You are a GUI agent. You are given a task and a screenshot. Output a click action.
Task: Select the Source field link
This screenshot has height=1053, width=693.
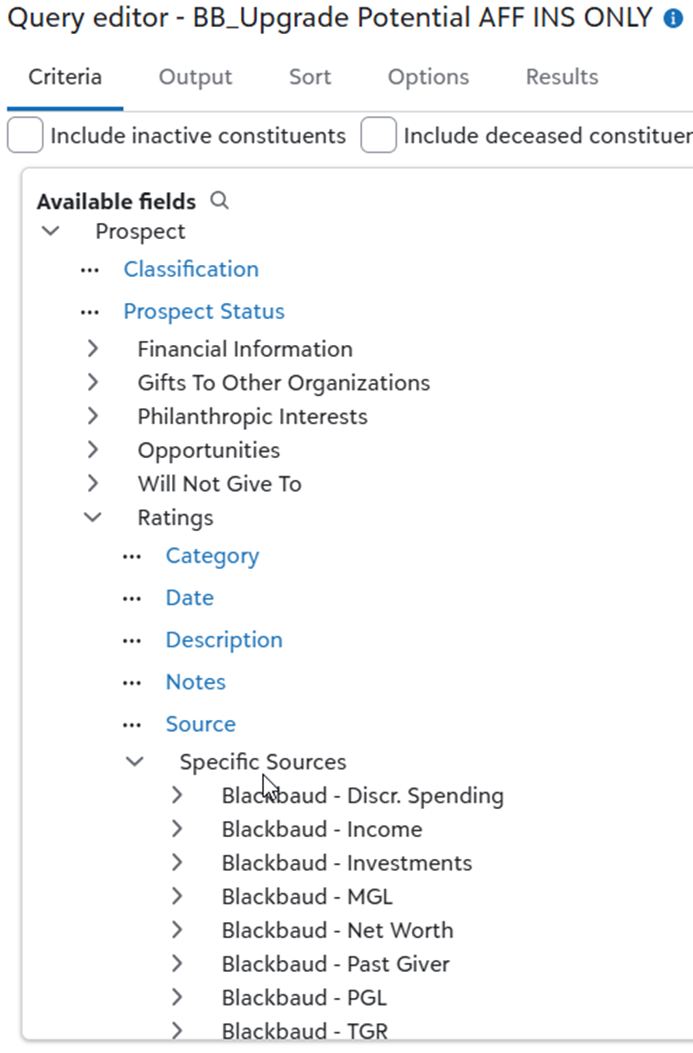click(201, 724)
